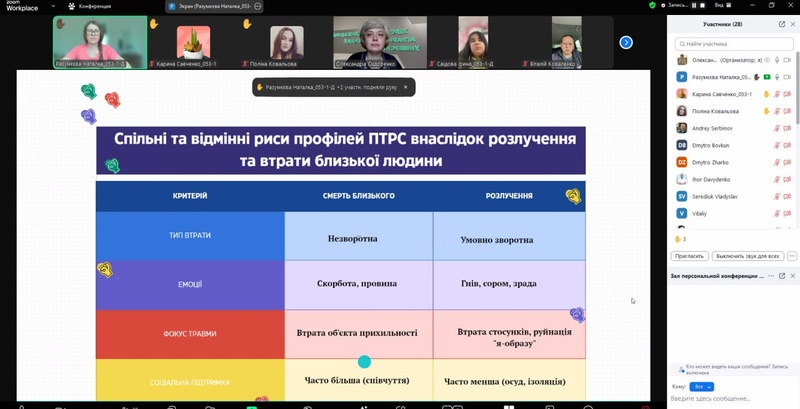
Task: Select Dmytro Bovkun DB avatar
Action: pyautogui.click(x=682, y=145)
